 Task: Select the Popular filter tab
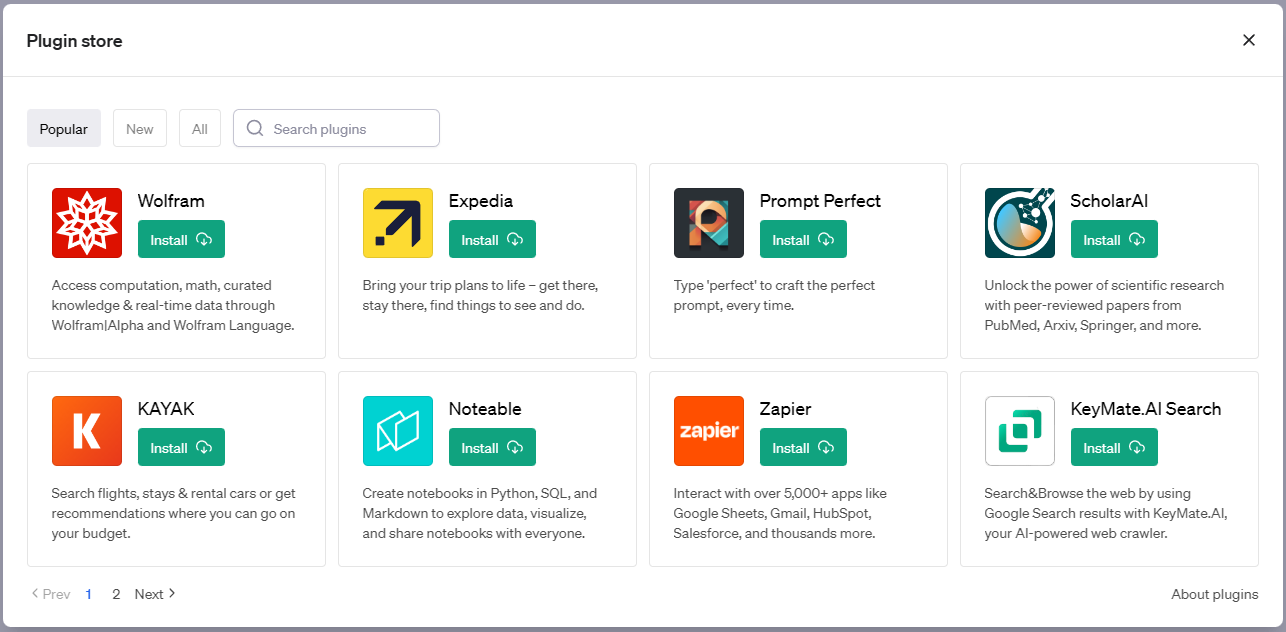pos(64,128)
